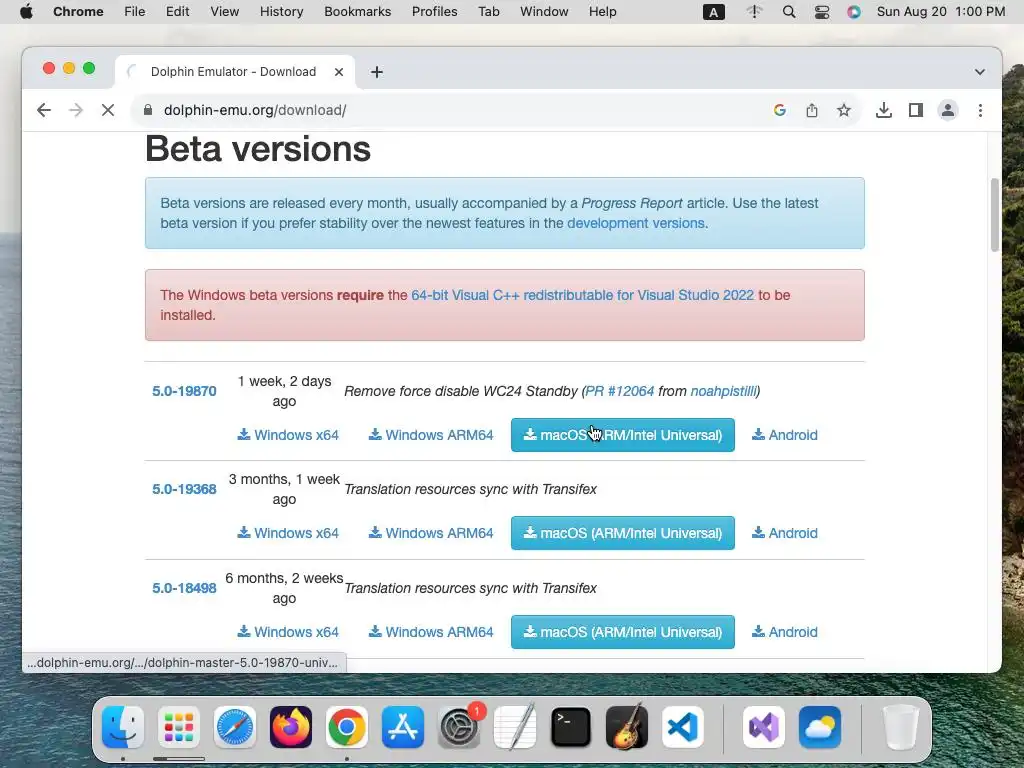Open Finder from the Dock
This screenshot has height=768, width=1024.
123,727
